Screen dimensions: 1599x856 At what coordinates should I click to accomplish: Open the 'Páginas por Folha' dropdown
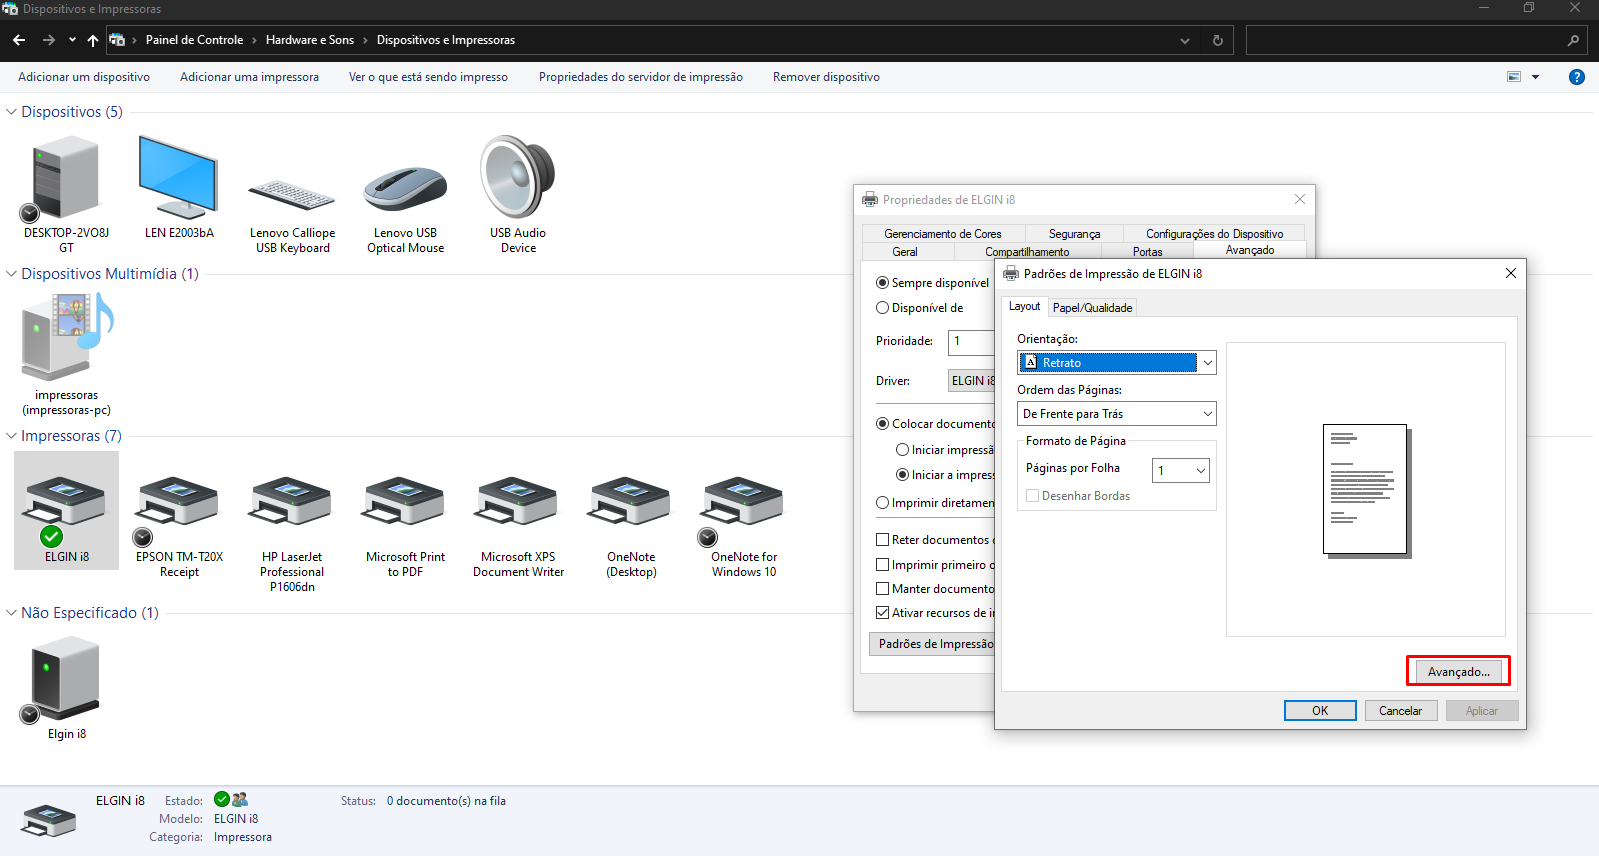click(x=1181, y=470)
